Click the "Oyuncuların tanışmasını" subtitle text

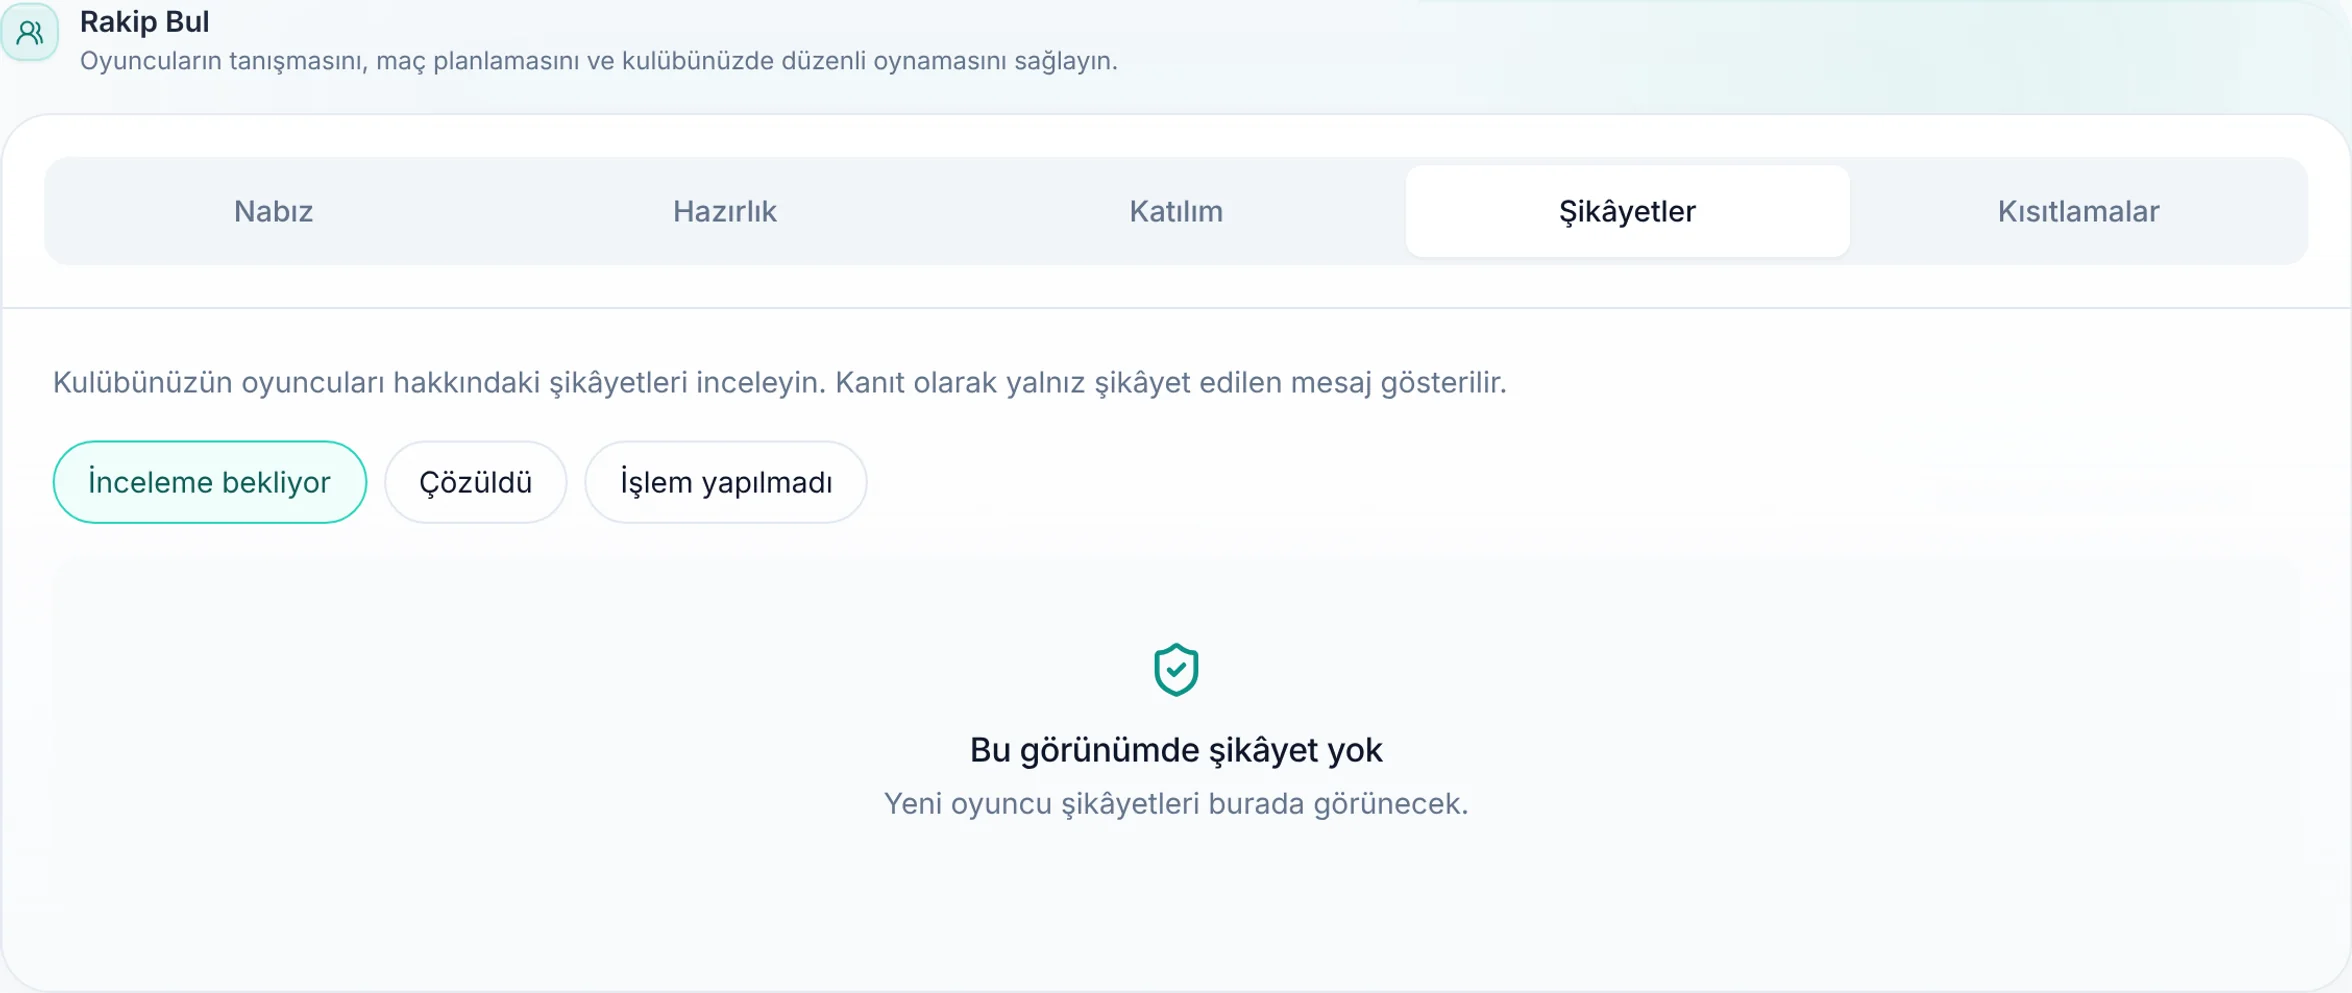pyautogui.click(x=599, y=61)
